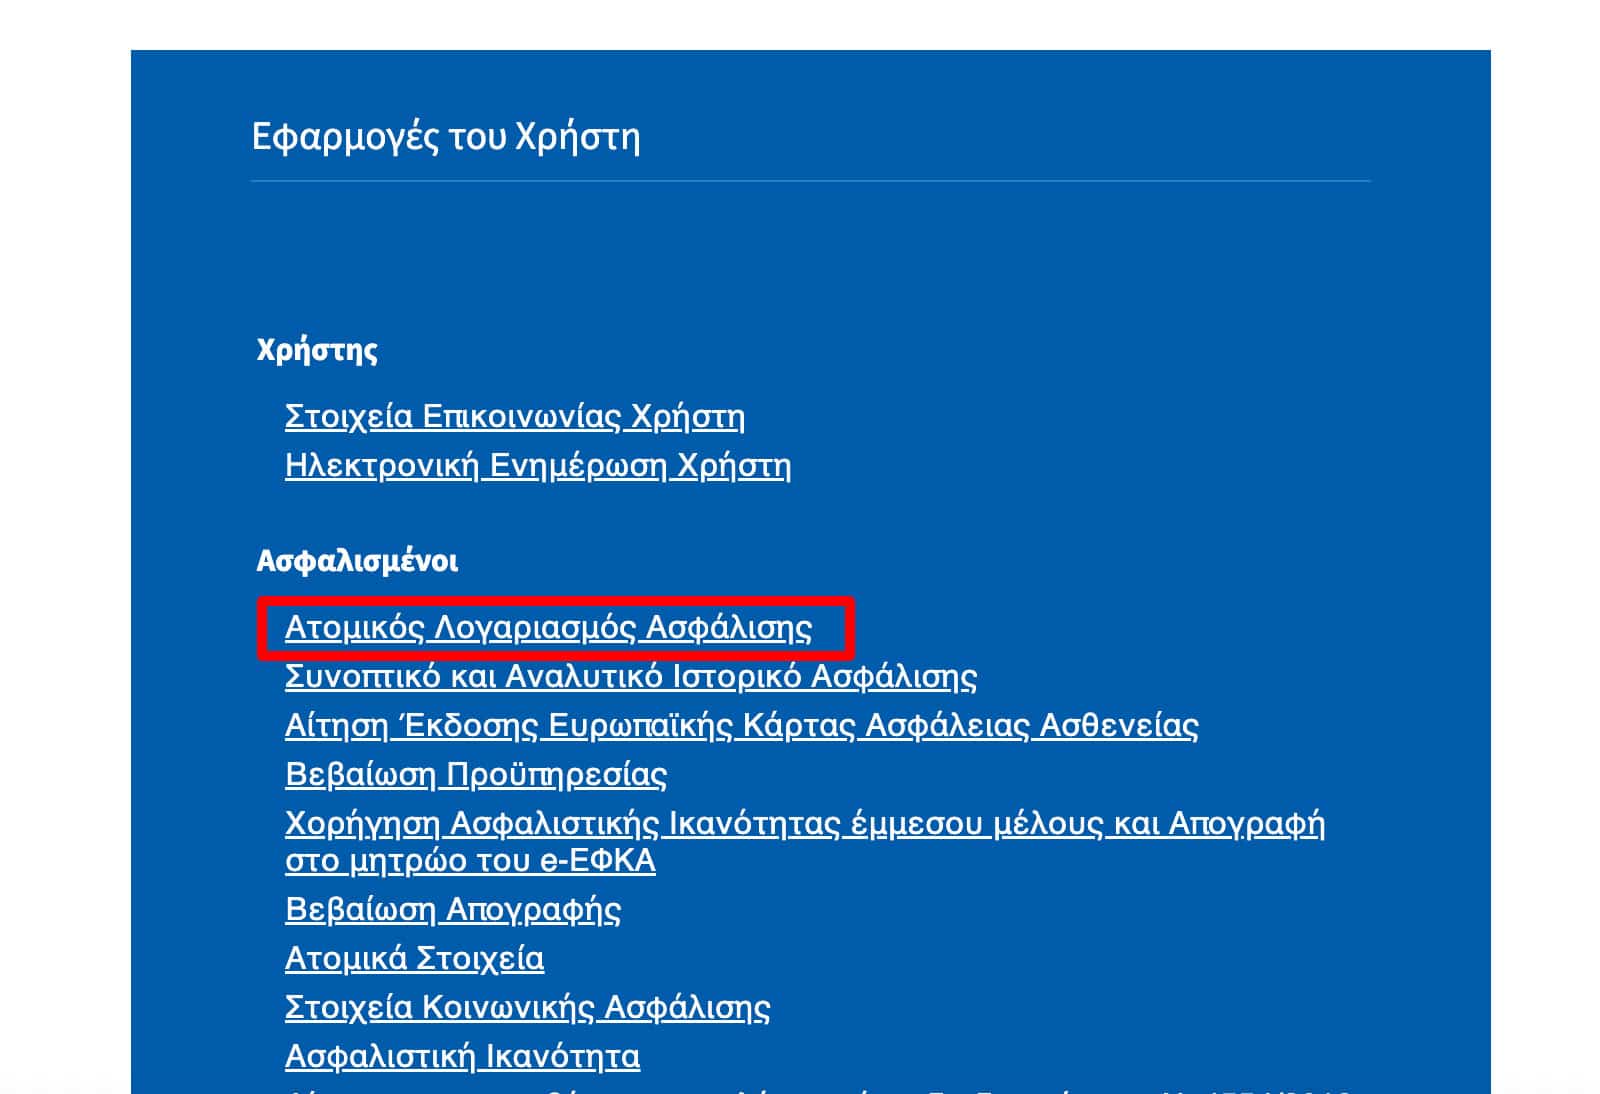
Task: Select Αίτηση Έκδοσης Ευρωπαϊκής Κάρτας Ασφάλειας Ασθενείας
Action: click(x=741, y=726)
